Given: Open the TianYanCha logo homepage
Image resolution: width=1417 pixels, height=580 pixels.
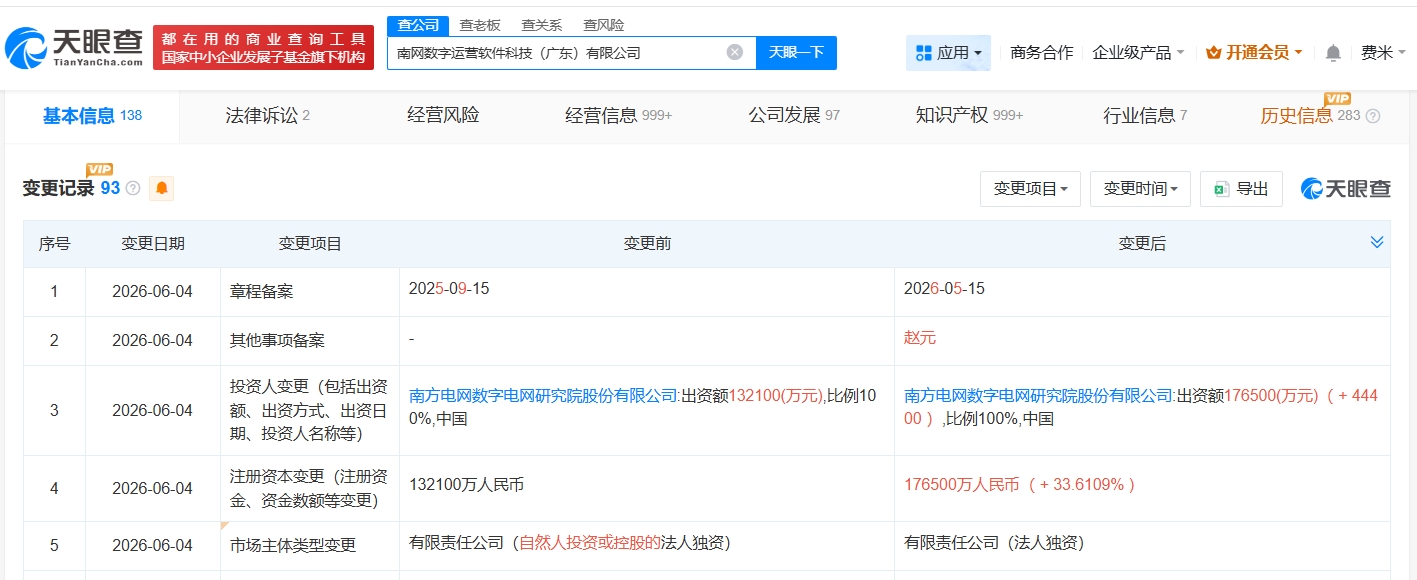Looking at the screenshot, I should [75, 46].
